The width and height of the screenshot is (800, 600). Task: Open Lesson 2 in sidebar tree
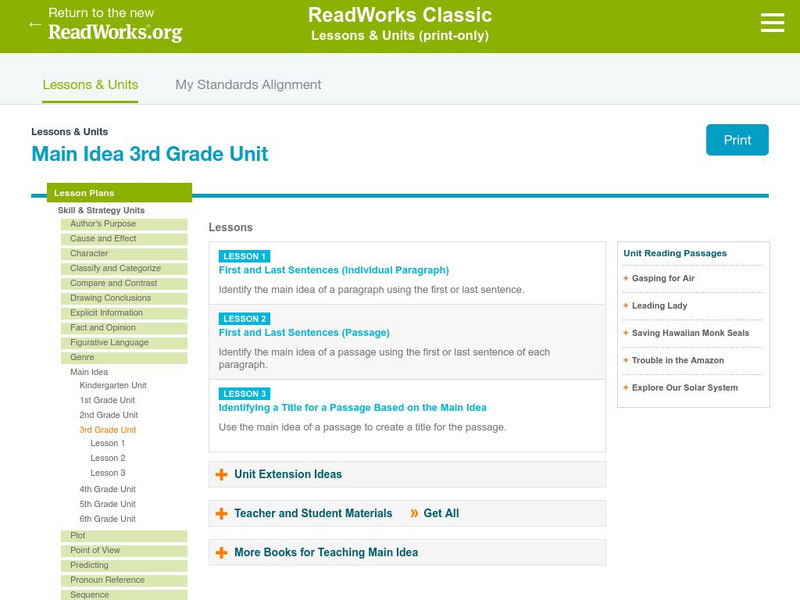[x=108, y=458]
